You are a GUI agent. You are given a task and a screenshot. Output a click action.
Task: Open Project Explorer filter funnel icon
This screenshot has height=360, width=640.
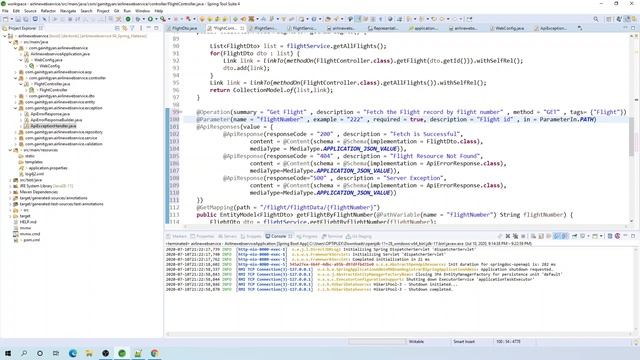(132, 28)
